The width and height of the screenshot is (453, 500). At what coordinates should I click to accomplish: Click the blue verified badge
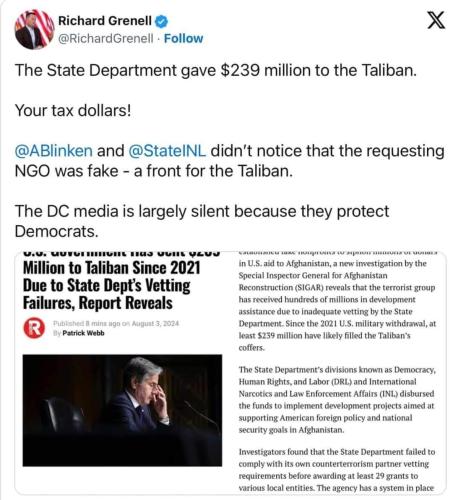click(162, 21)
